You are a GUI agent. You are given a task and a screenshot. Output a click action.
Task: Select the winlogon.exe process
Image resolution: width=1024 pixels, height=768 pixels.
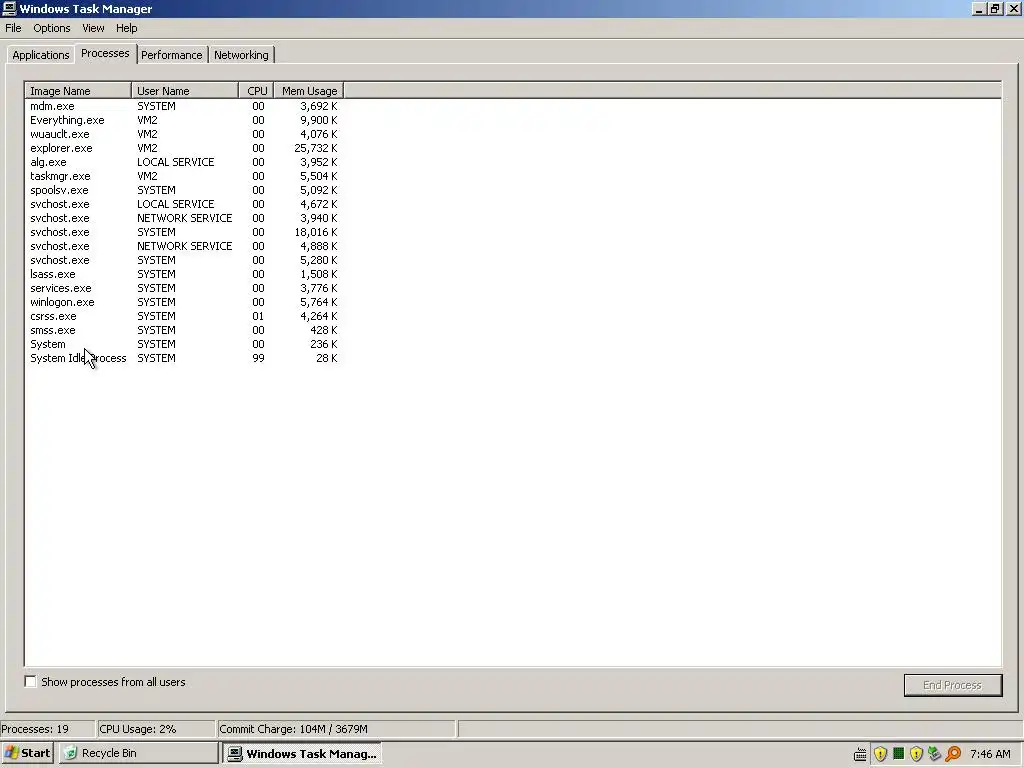click(184, 302)
